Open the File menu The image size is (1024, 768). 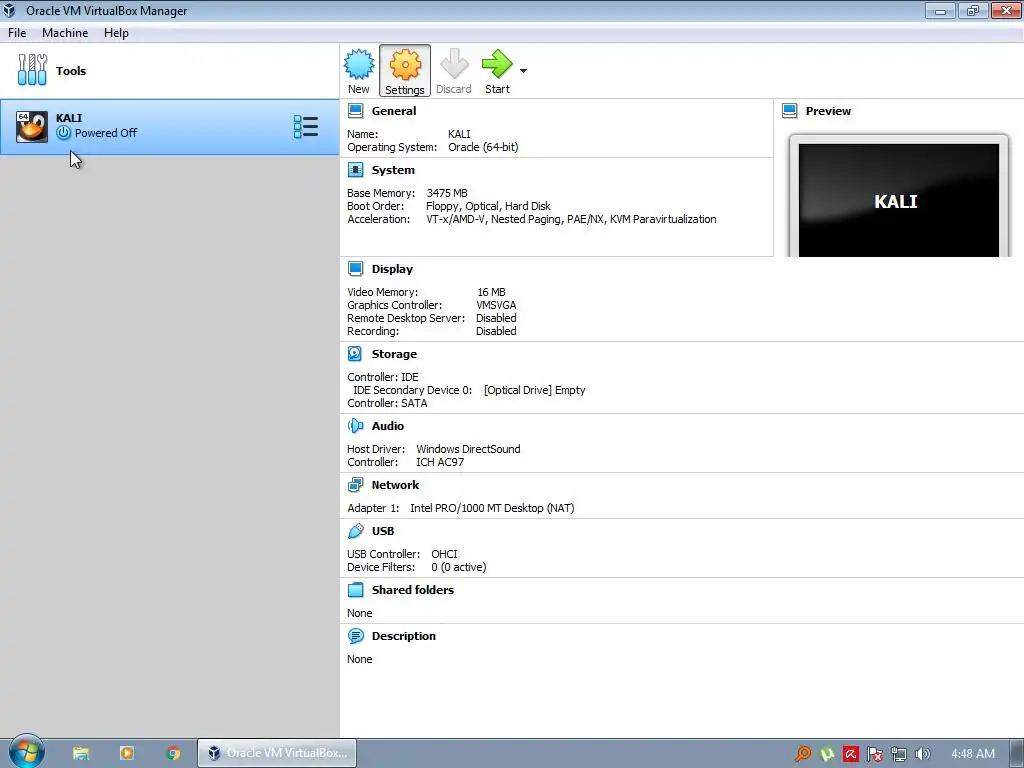pos(17,33)
